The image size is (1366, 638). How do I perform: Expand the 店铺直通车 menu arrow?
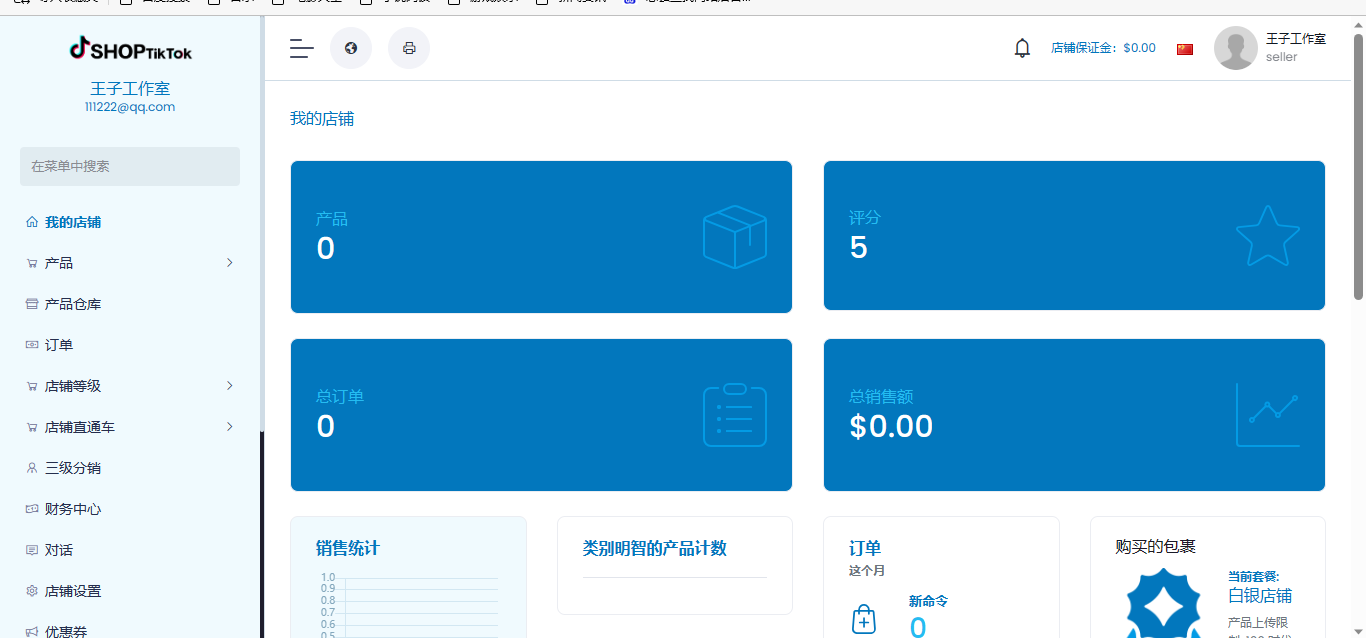[x=229, y=427]
